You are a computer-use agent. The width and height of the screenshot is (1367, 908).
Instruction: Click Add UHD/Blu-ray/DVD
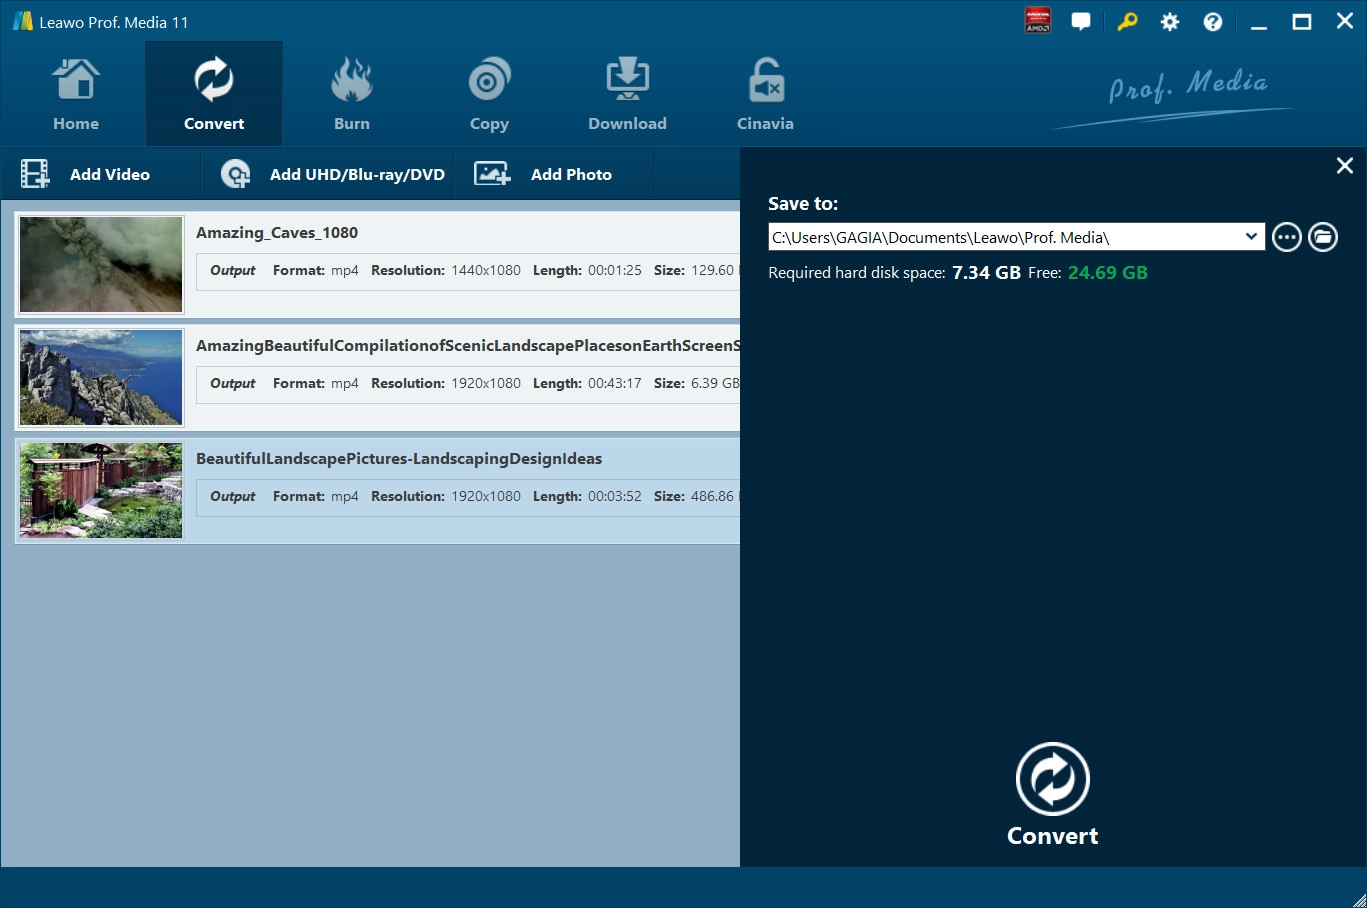[x=334, y=174]
